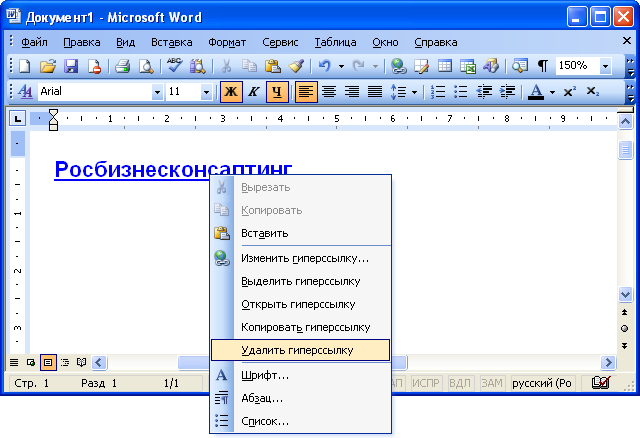This screenshot has width=640, height=438.
Task: Click the Copy toolbar icon
Action: (x=249, y=66)
